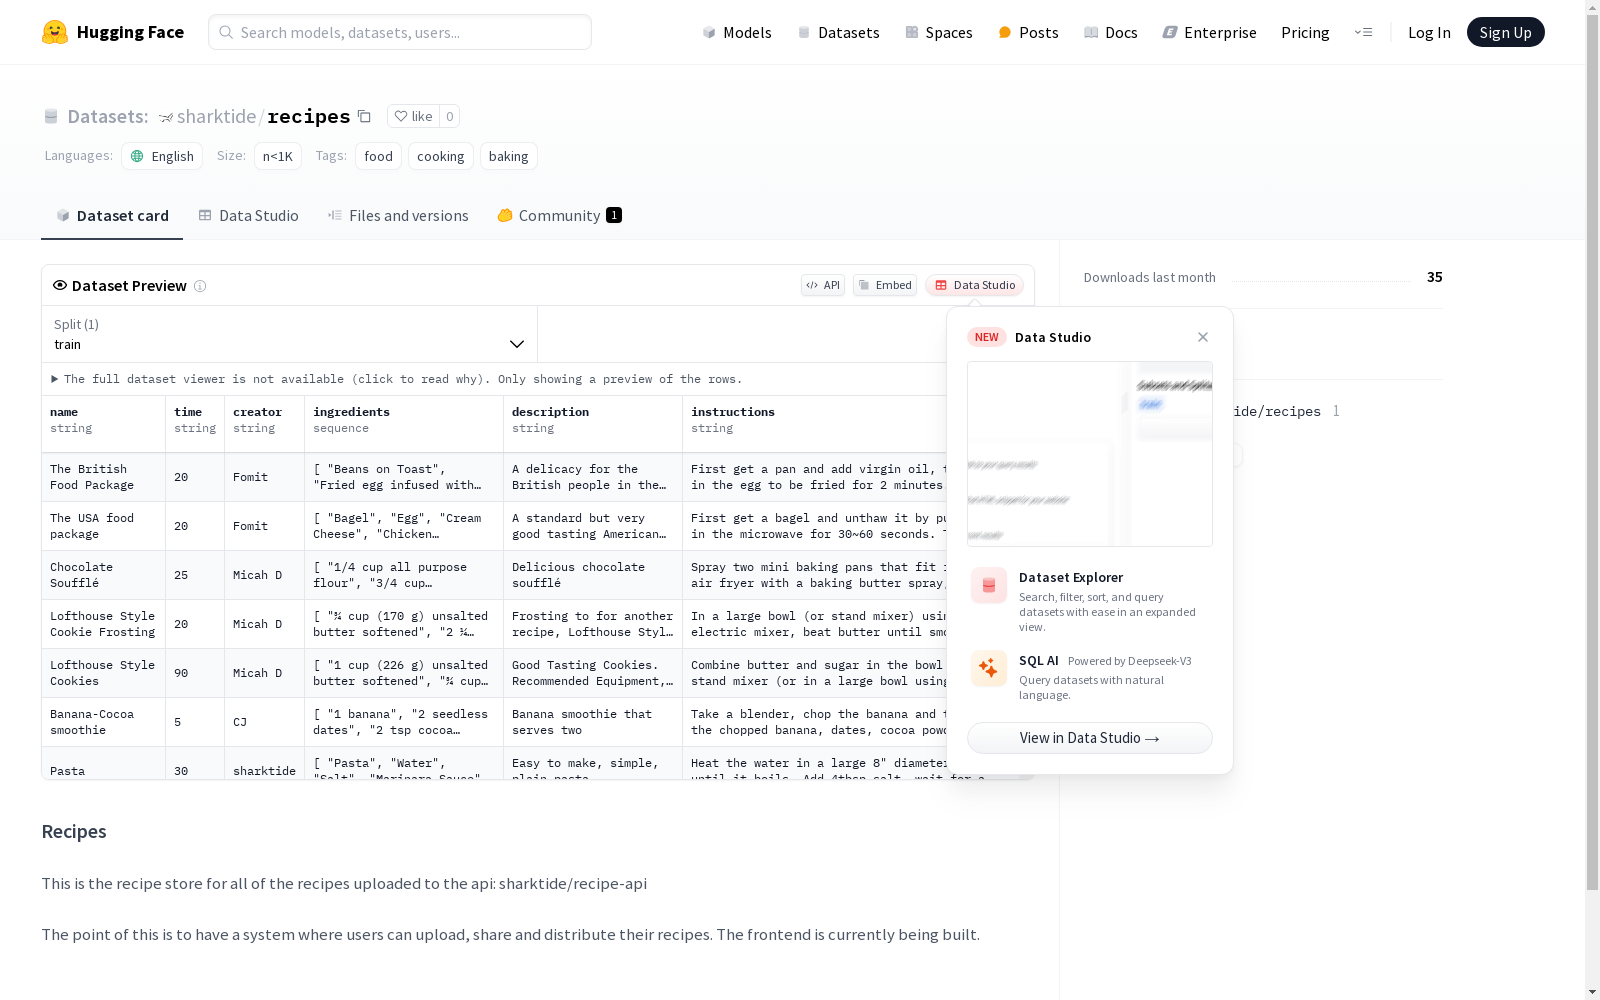1600x1000 pixels.
Task: Select the baking tag
Action: pos(509,156)
